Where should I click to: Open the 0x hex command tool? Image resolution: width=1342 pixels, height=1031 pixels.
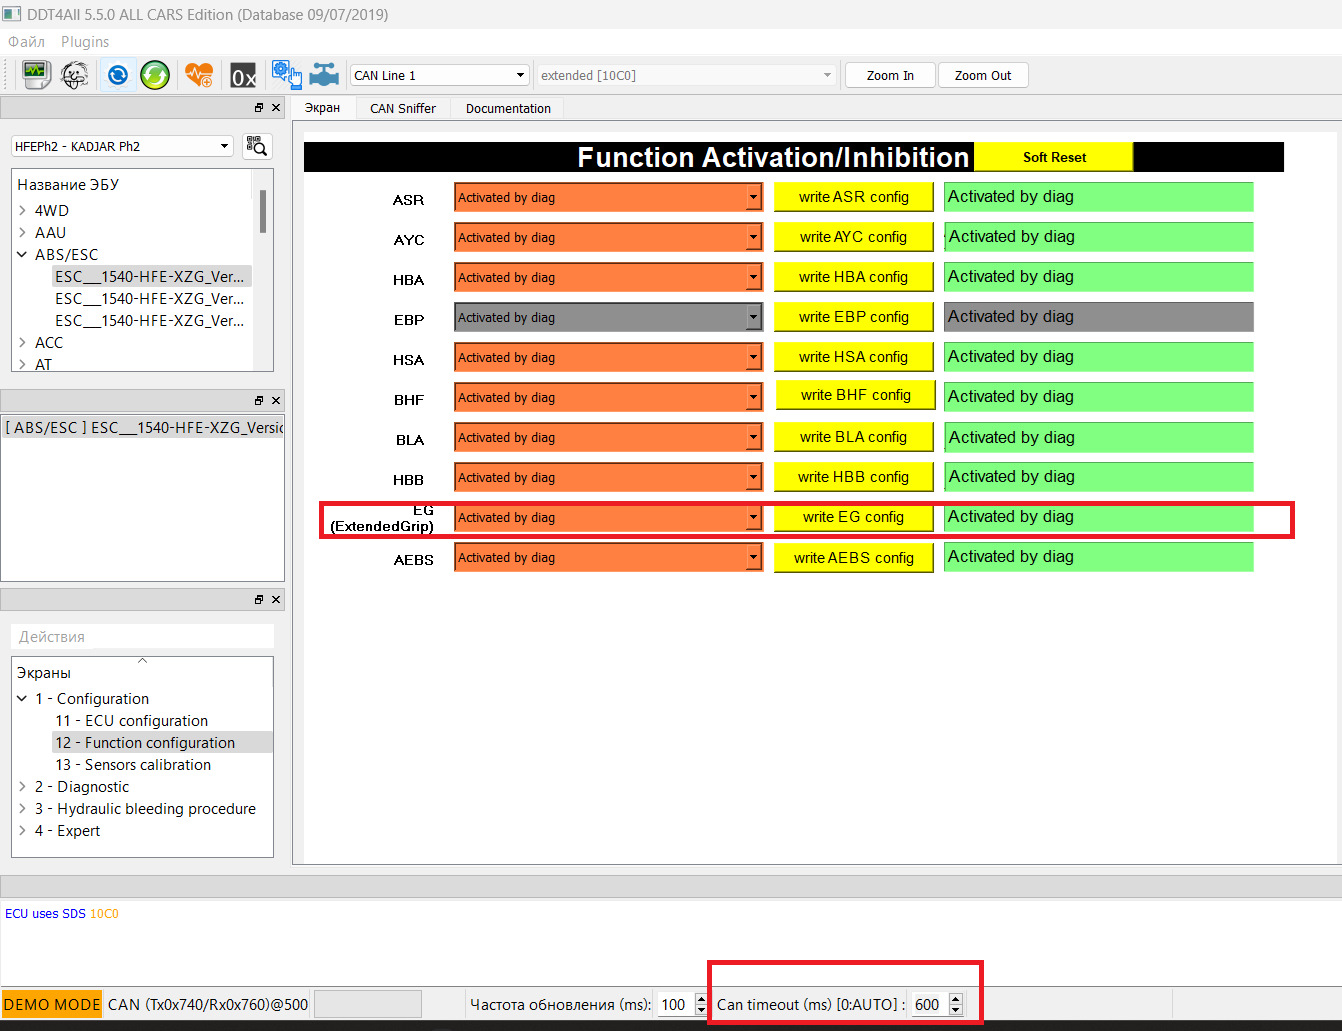click(243, 76)
